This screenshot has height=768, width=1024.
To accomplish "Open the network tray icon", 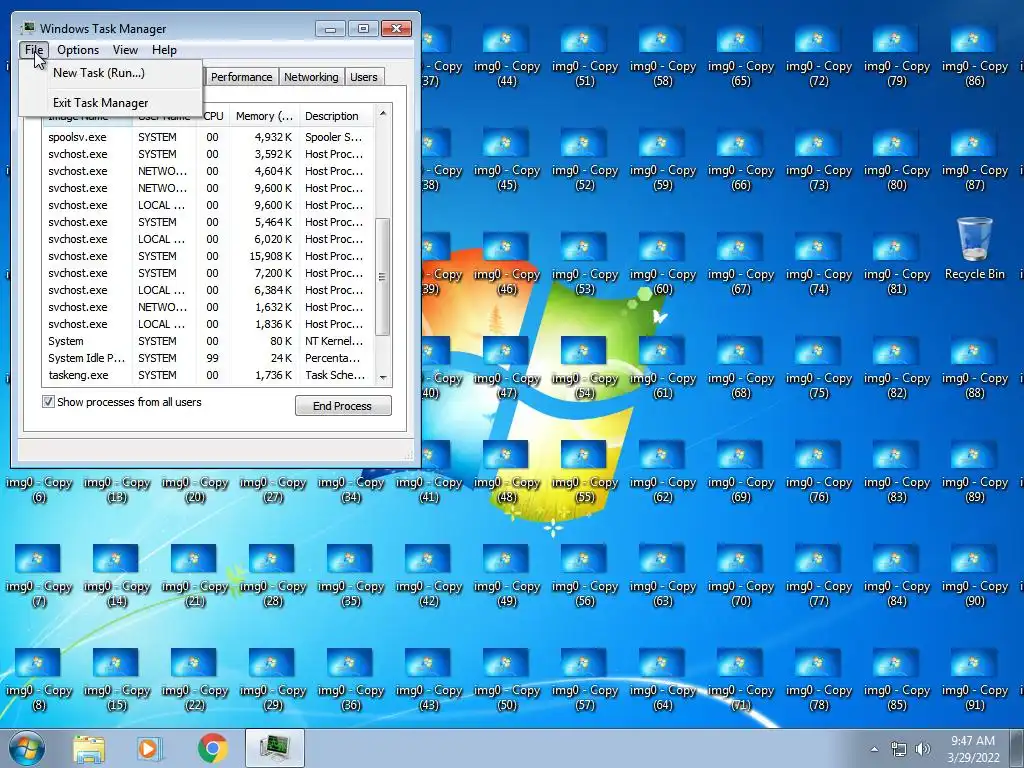I will [x=899, y=749].
